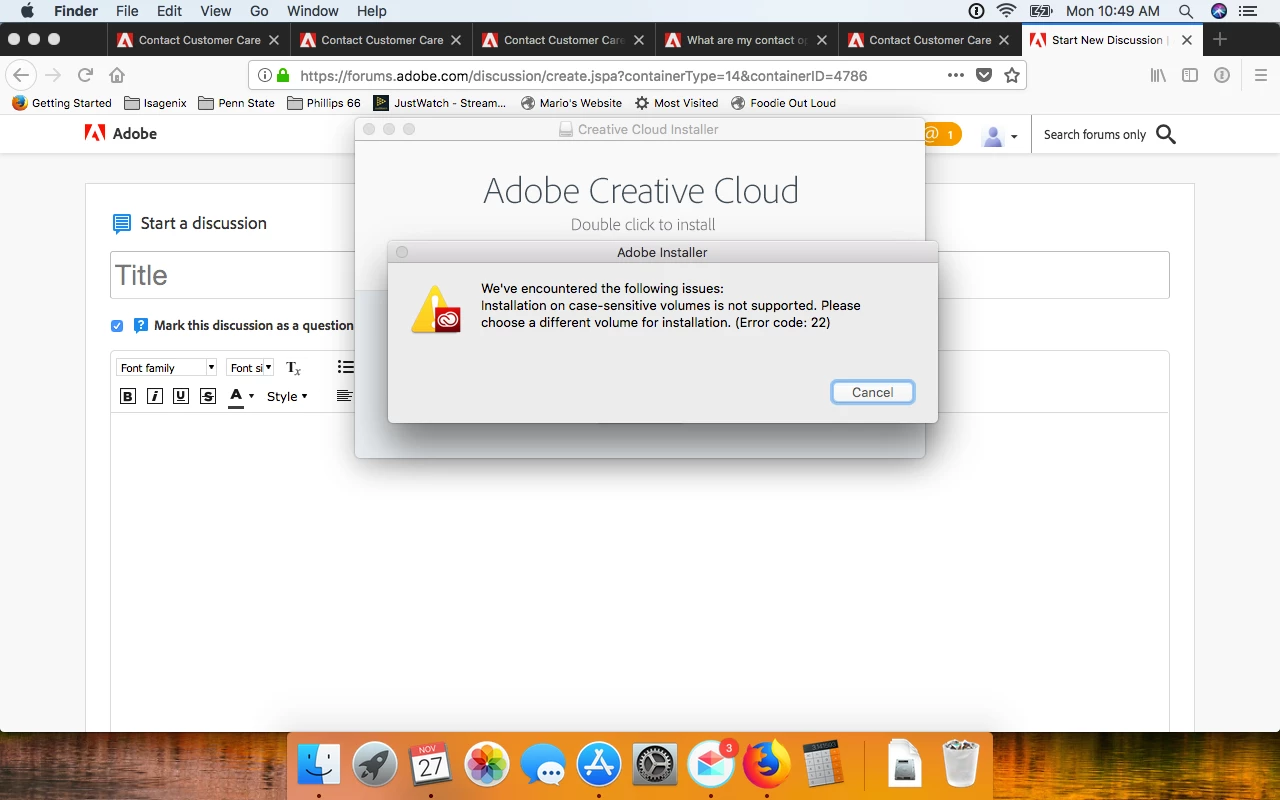Viewport: 1280px width, 800px height.
Task: Bookmark this page with star icon
Action: point(1012,75)
